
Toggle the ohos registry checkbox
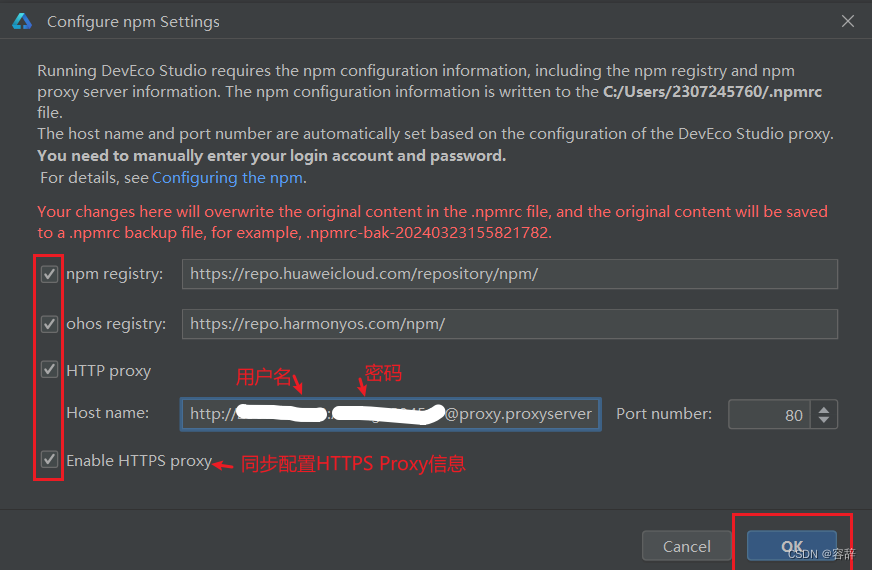point(49,324)
